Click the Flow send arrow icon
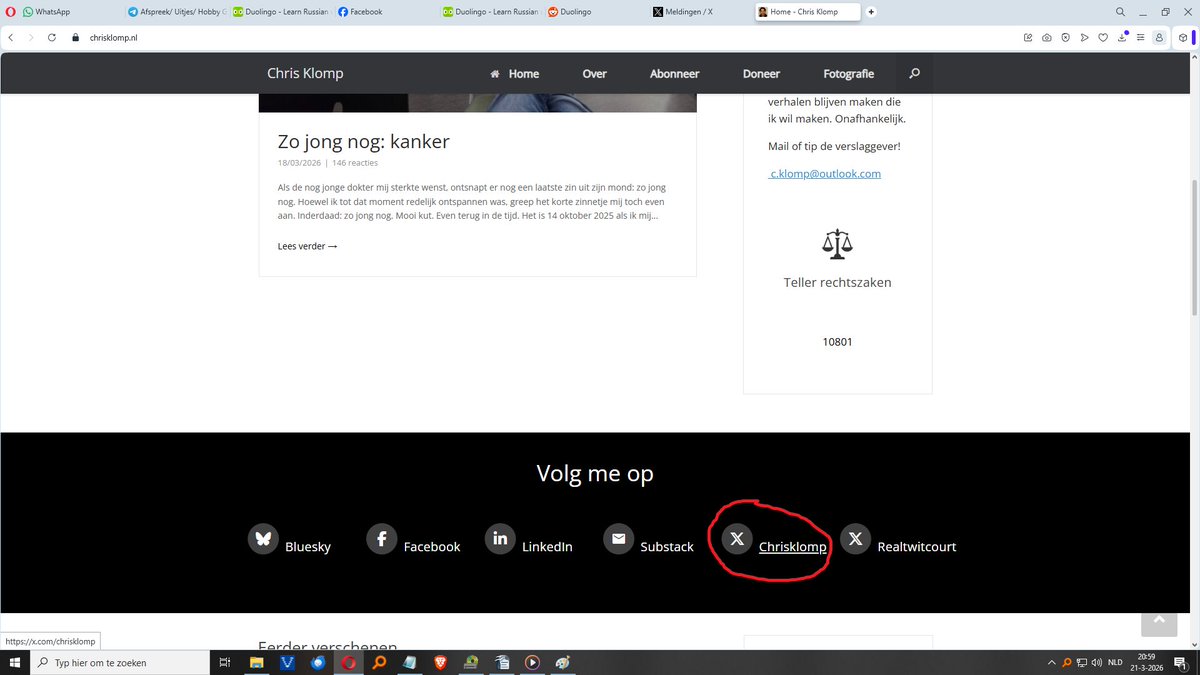This screenshot has height=675, width=1200. click(x=1084, y=37)
